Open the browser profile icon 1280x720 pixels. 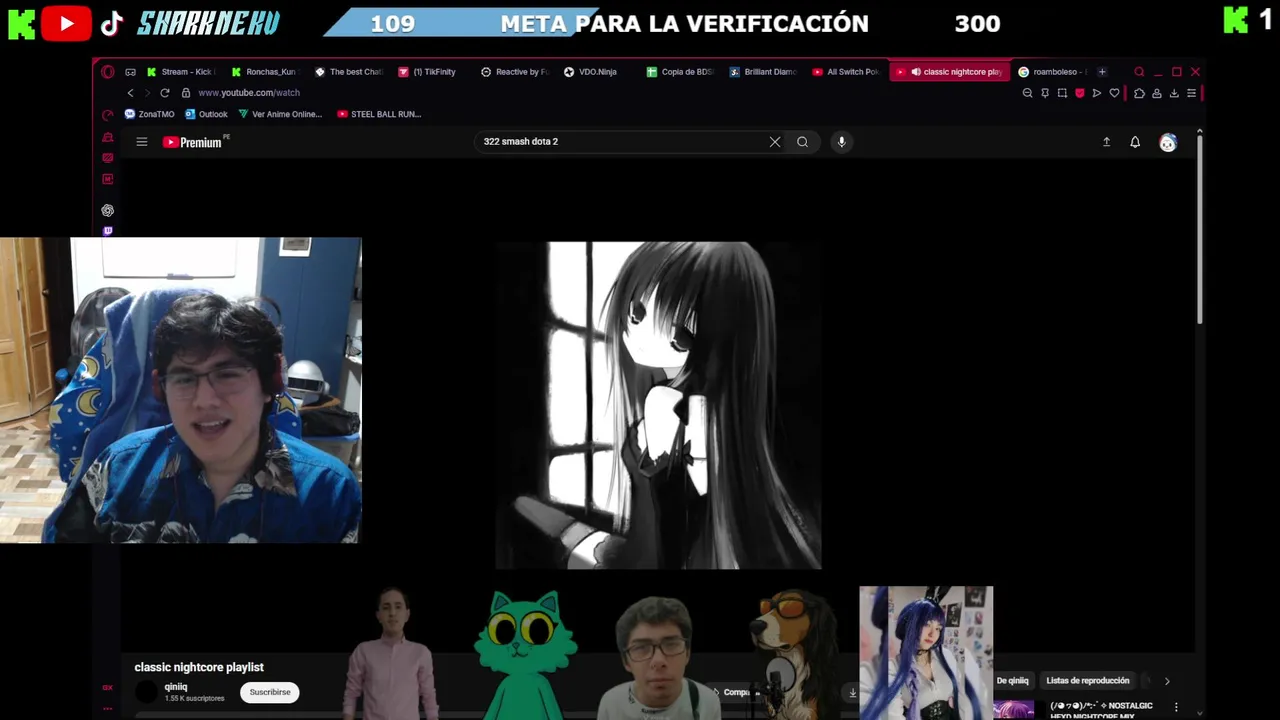[x=1157, y=93]
